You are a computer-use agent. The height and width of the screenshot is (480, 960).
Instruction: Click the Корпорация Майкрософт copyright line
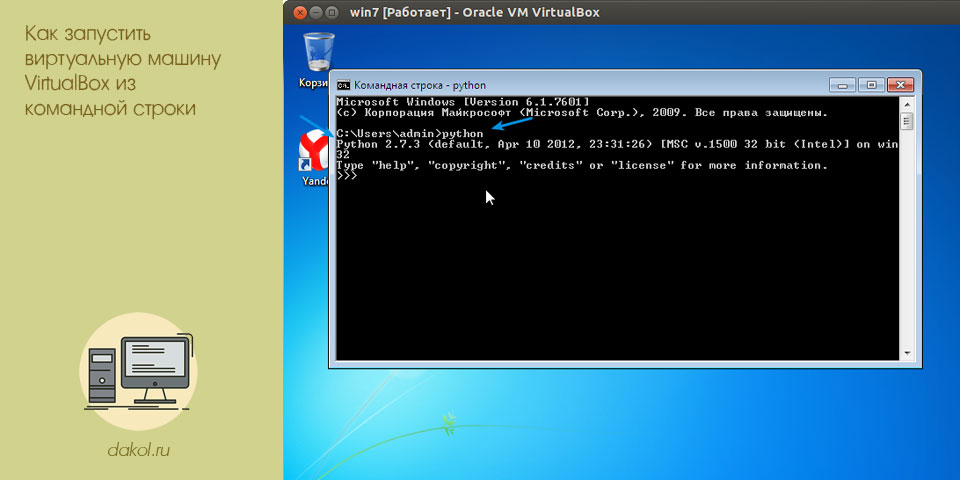(x=582, y=113)
